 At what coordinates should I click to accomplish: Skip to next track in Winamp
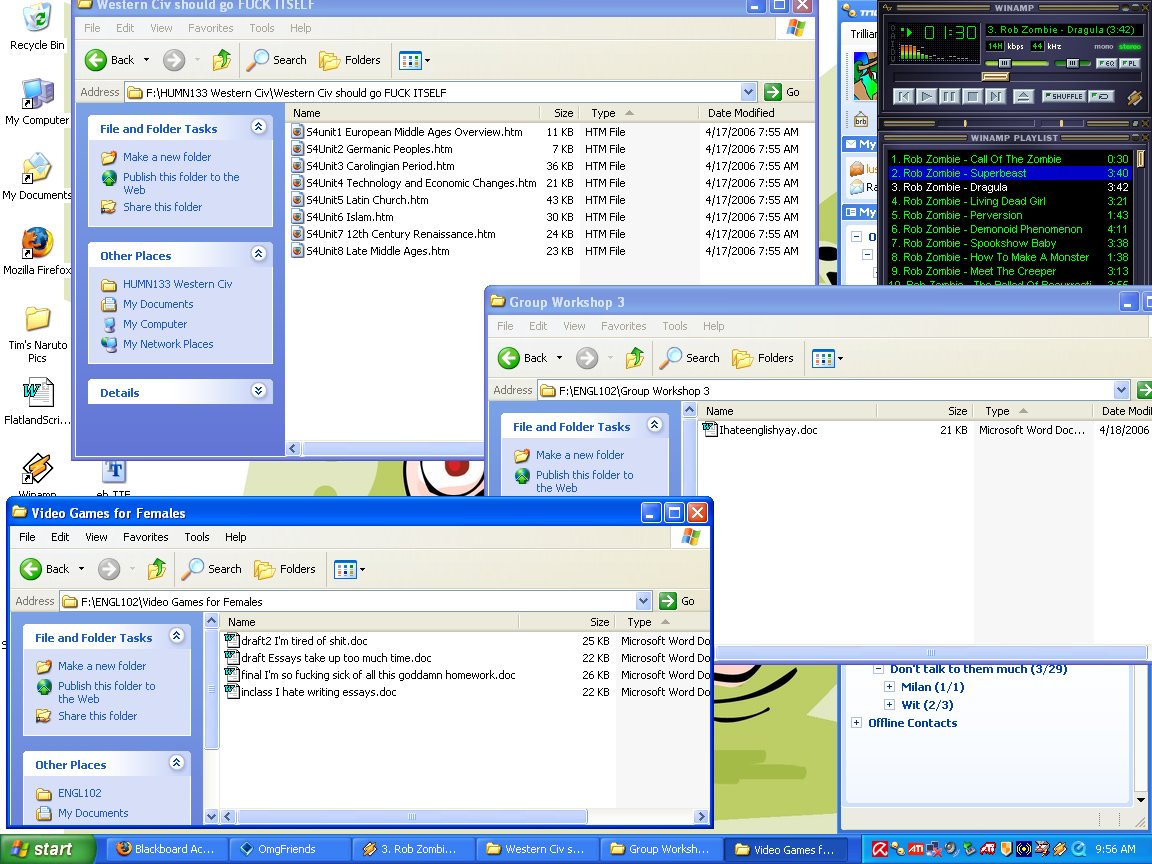(995, 96)
